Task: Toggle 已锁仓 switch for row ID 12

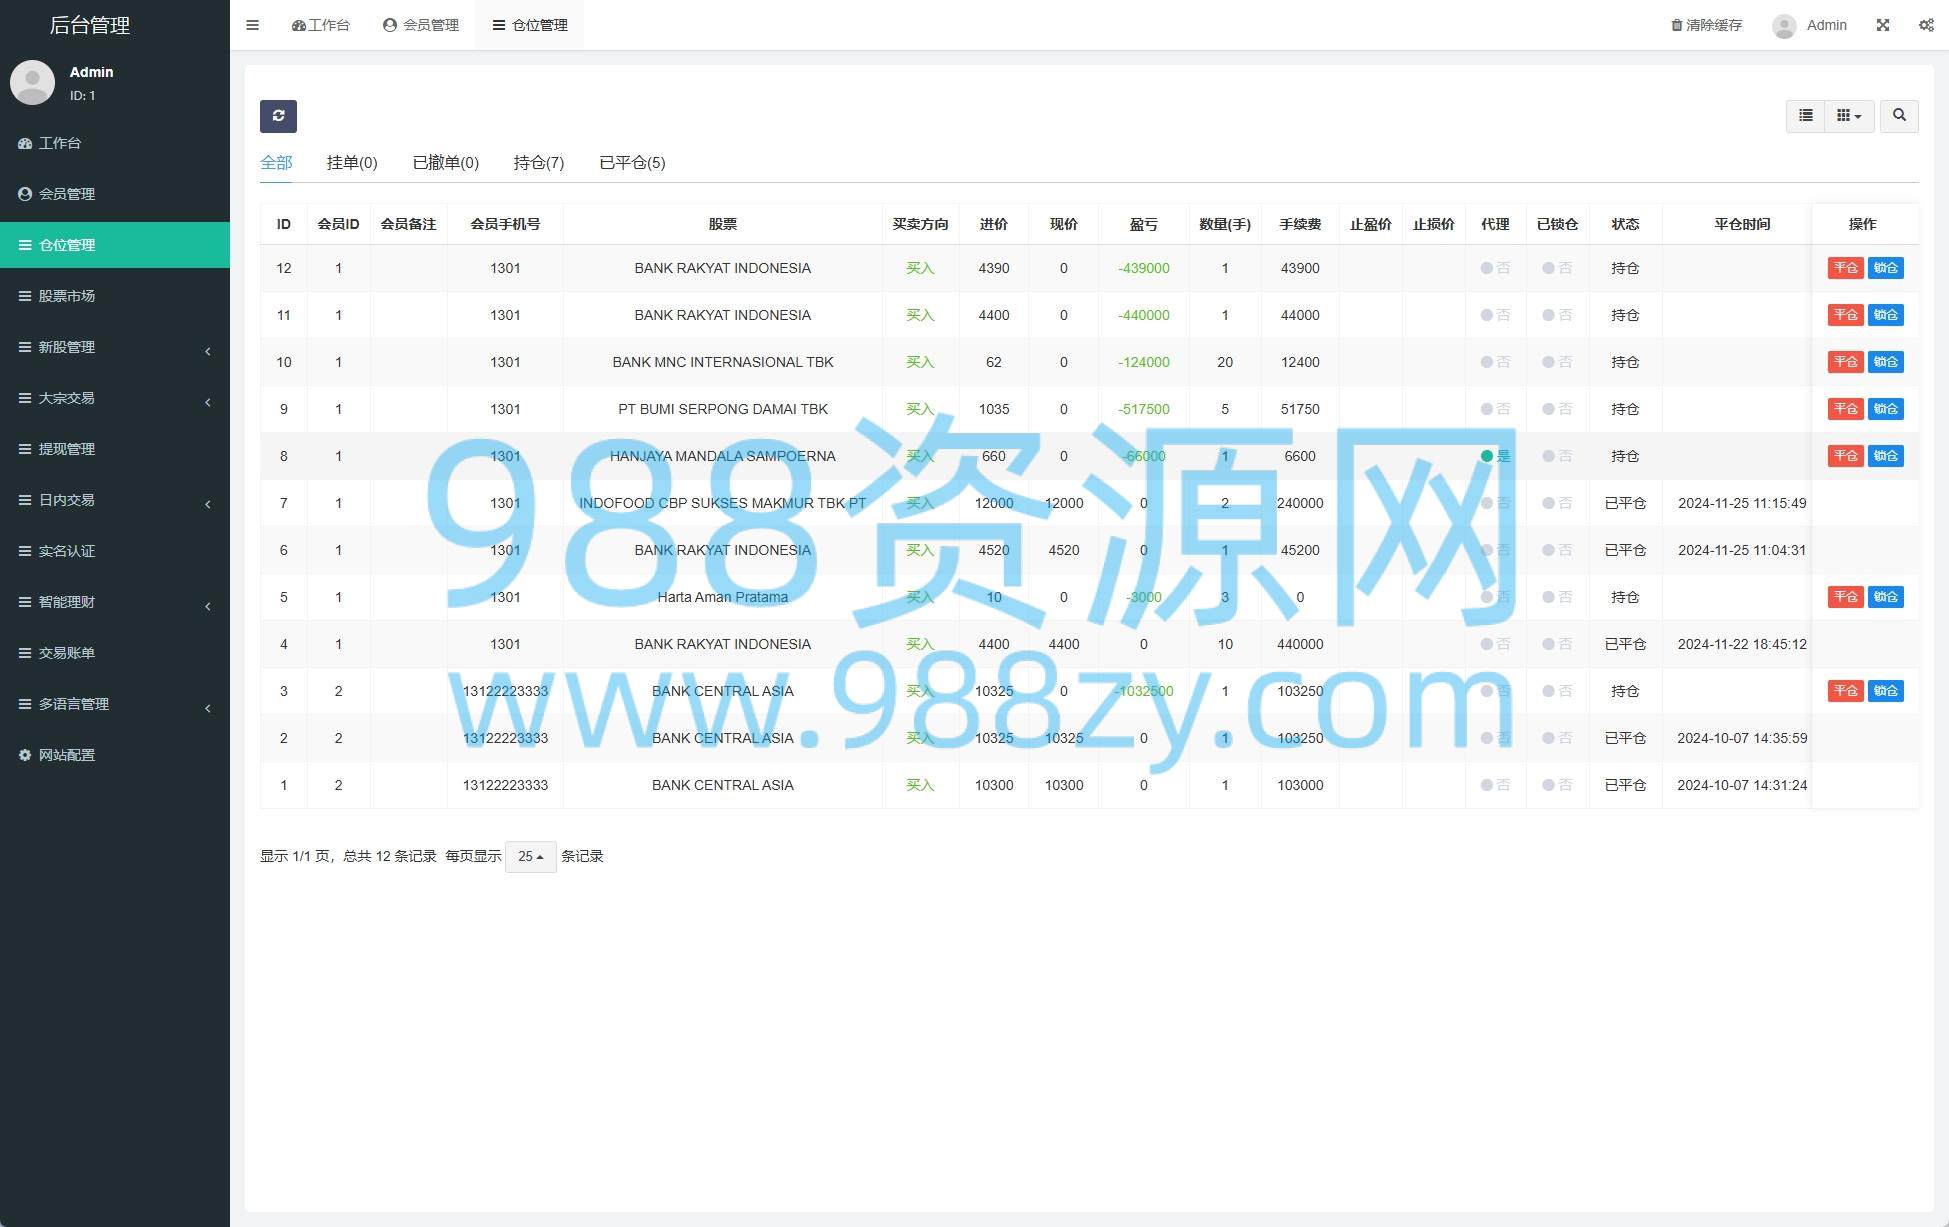Action: [x=1557, y=268]
